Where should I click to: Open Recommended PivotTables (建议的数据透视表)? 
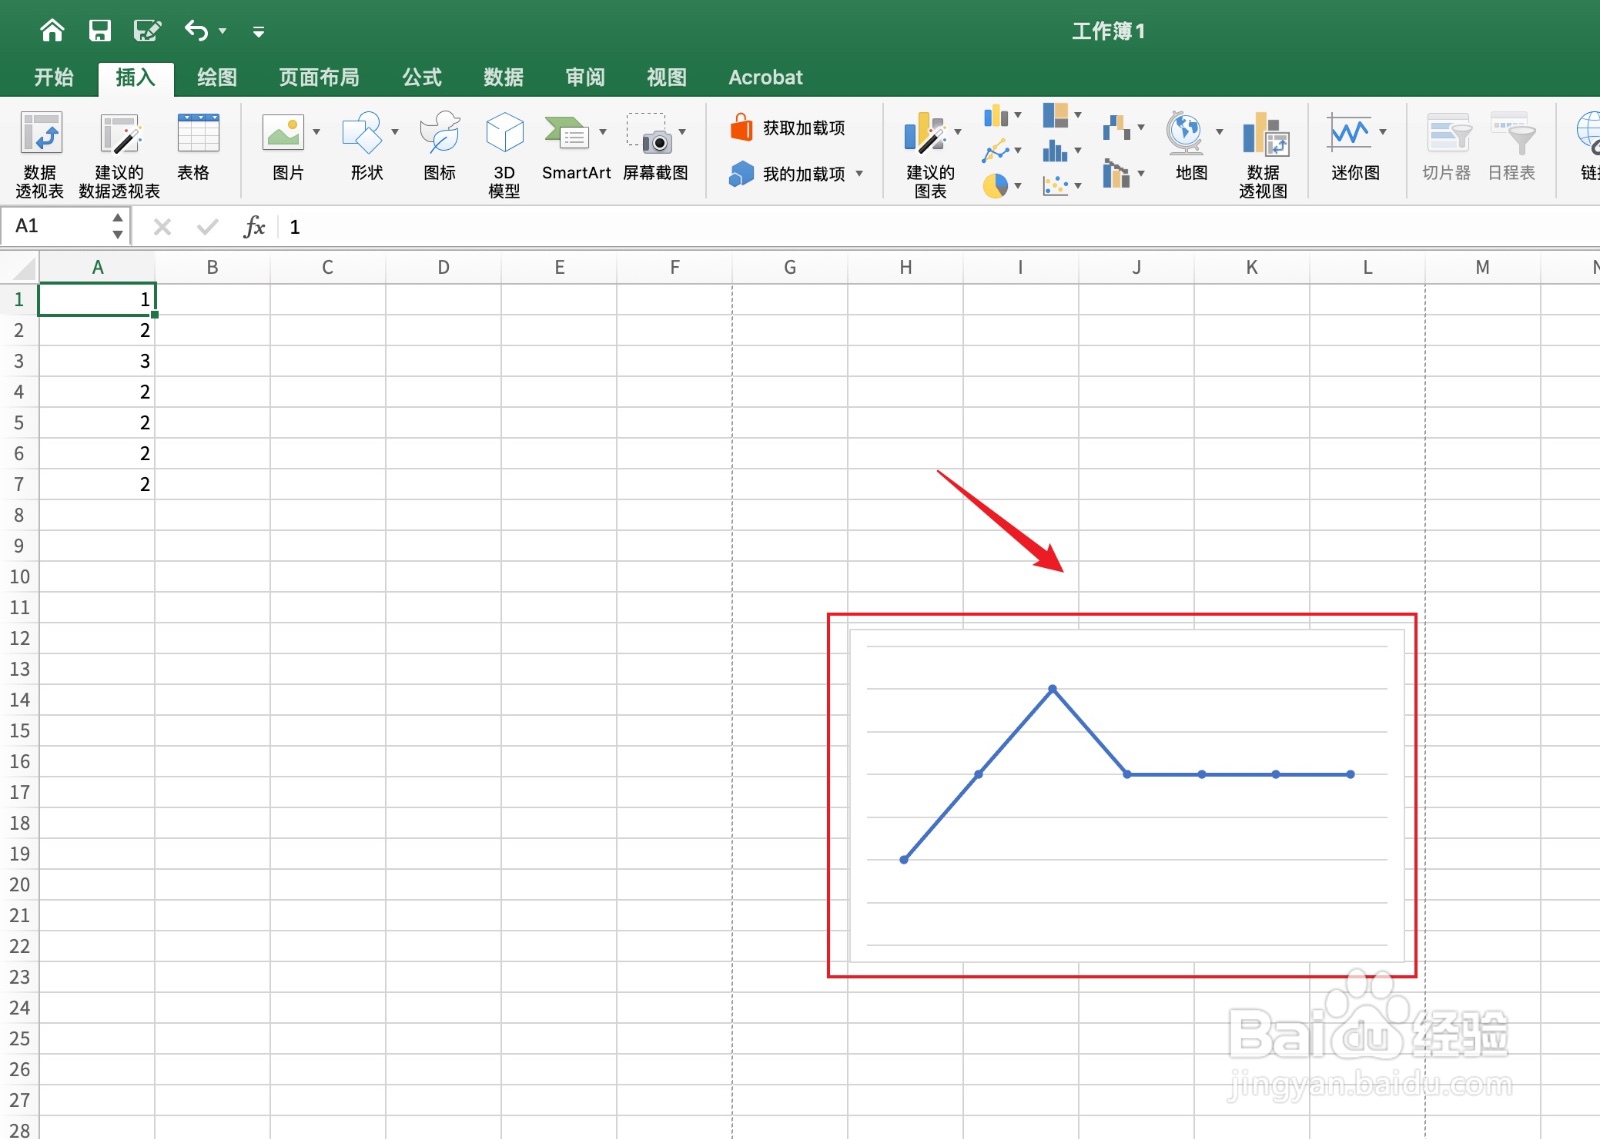119,155
